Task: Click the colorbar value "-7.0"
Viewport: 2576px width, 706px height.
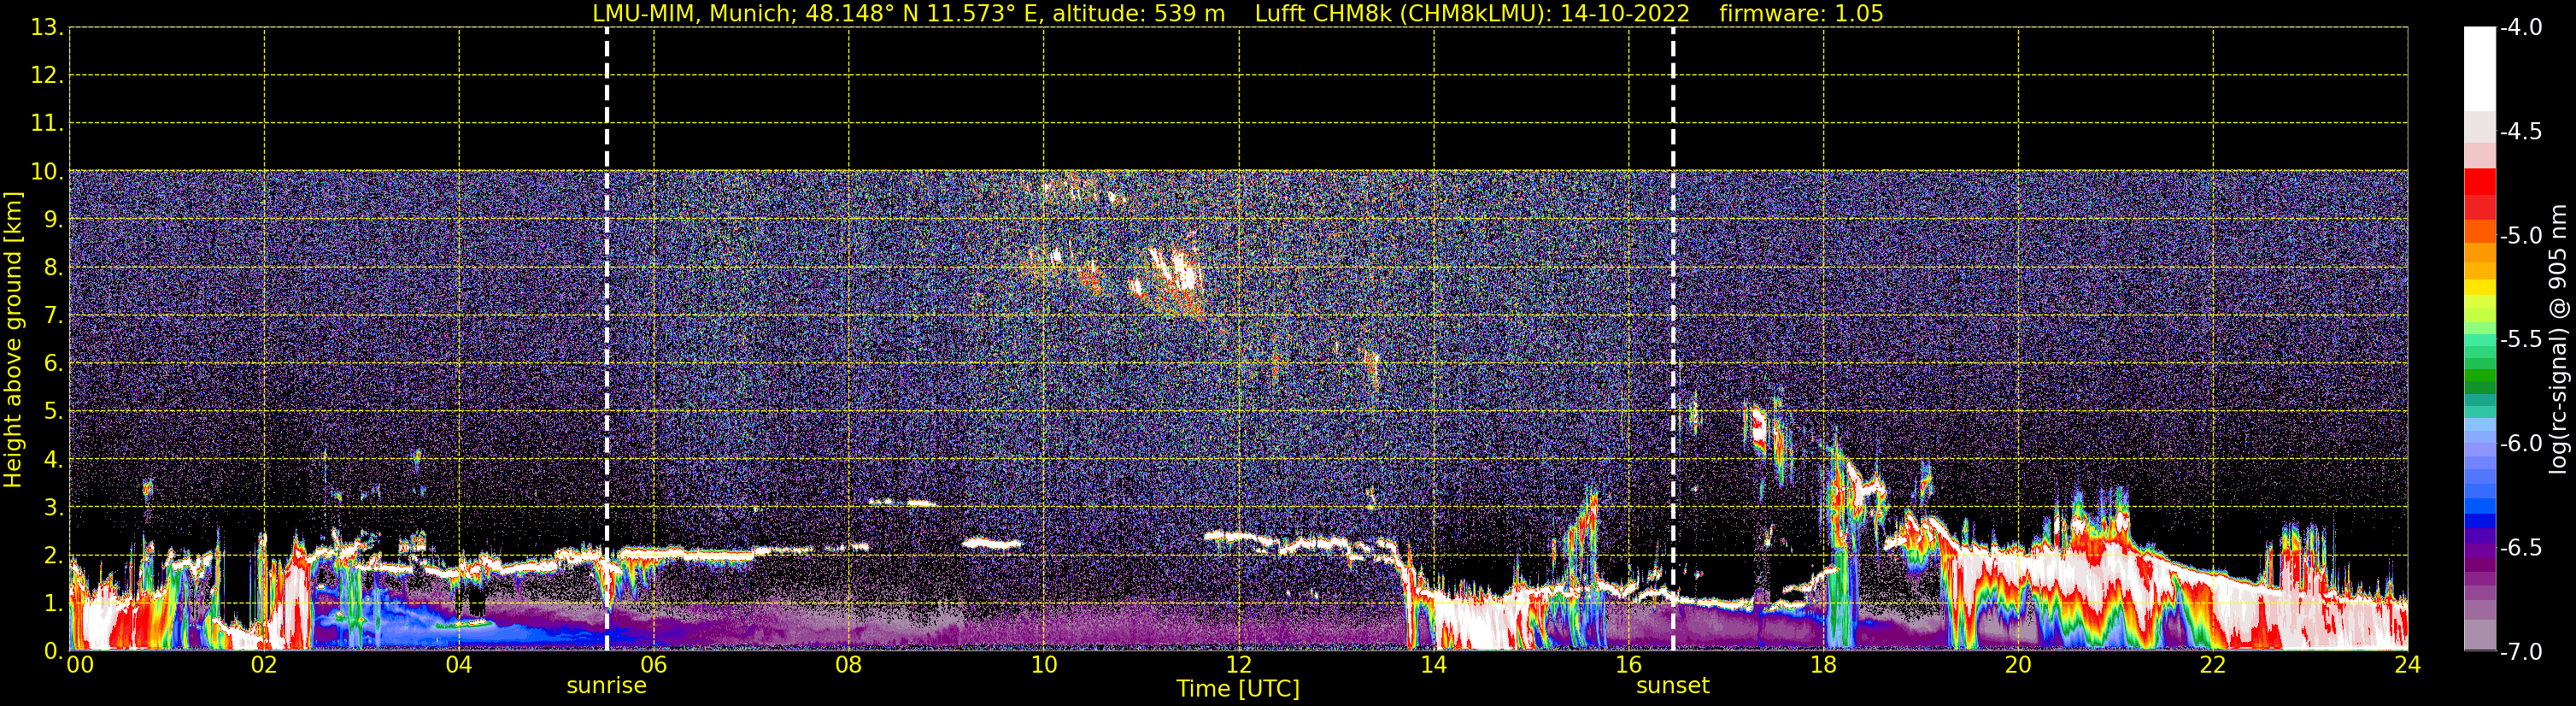Action: [2521, 652]
